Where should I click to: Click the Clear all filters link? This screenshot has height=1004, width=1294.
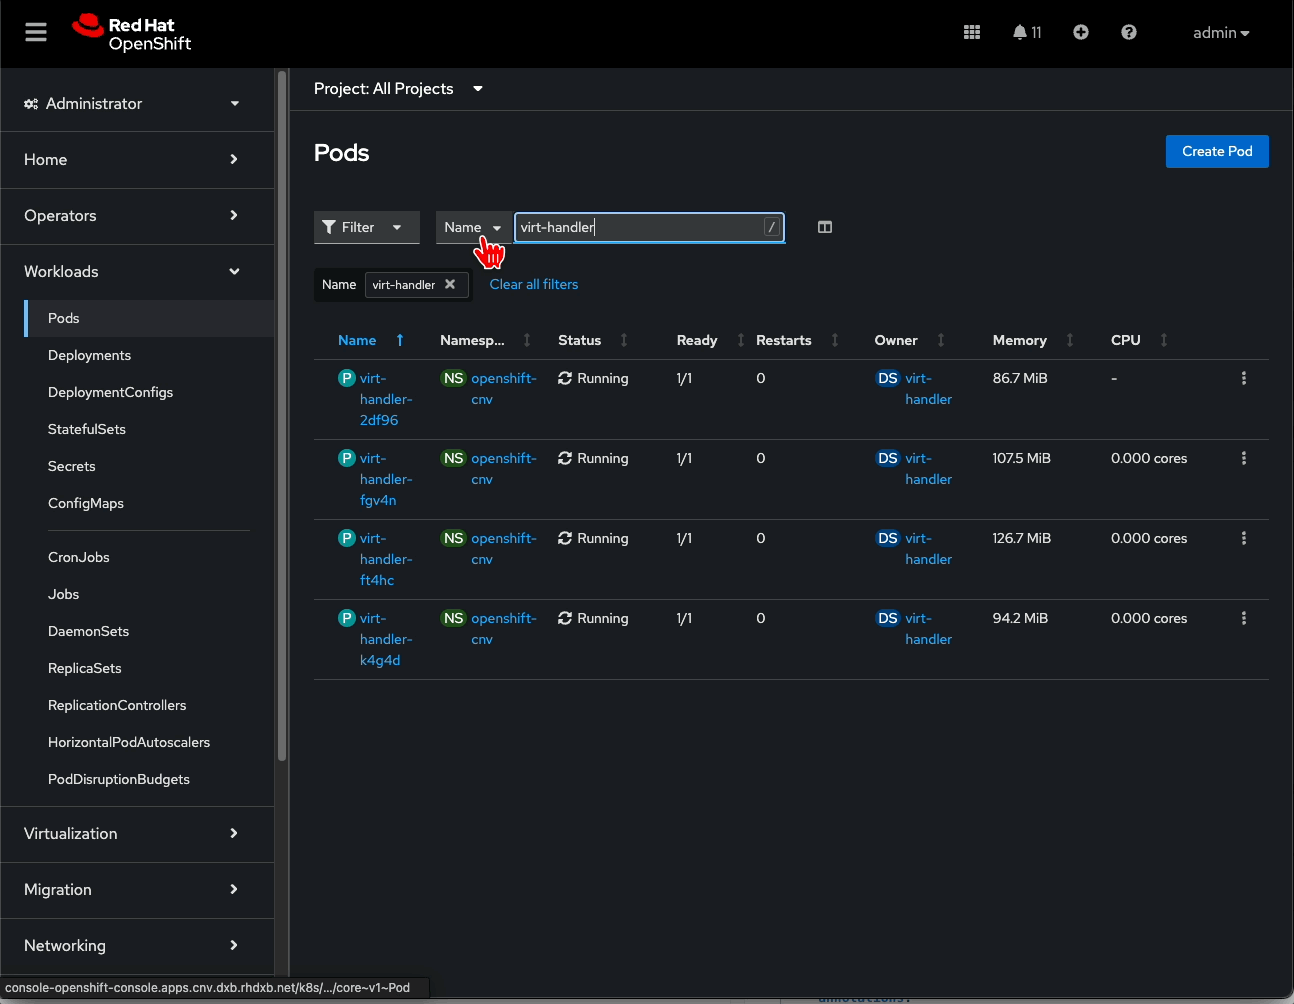coord(534,284)
